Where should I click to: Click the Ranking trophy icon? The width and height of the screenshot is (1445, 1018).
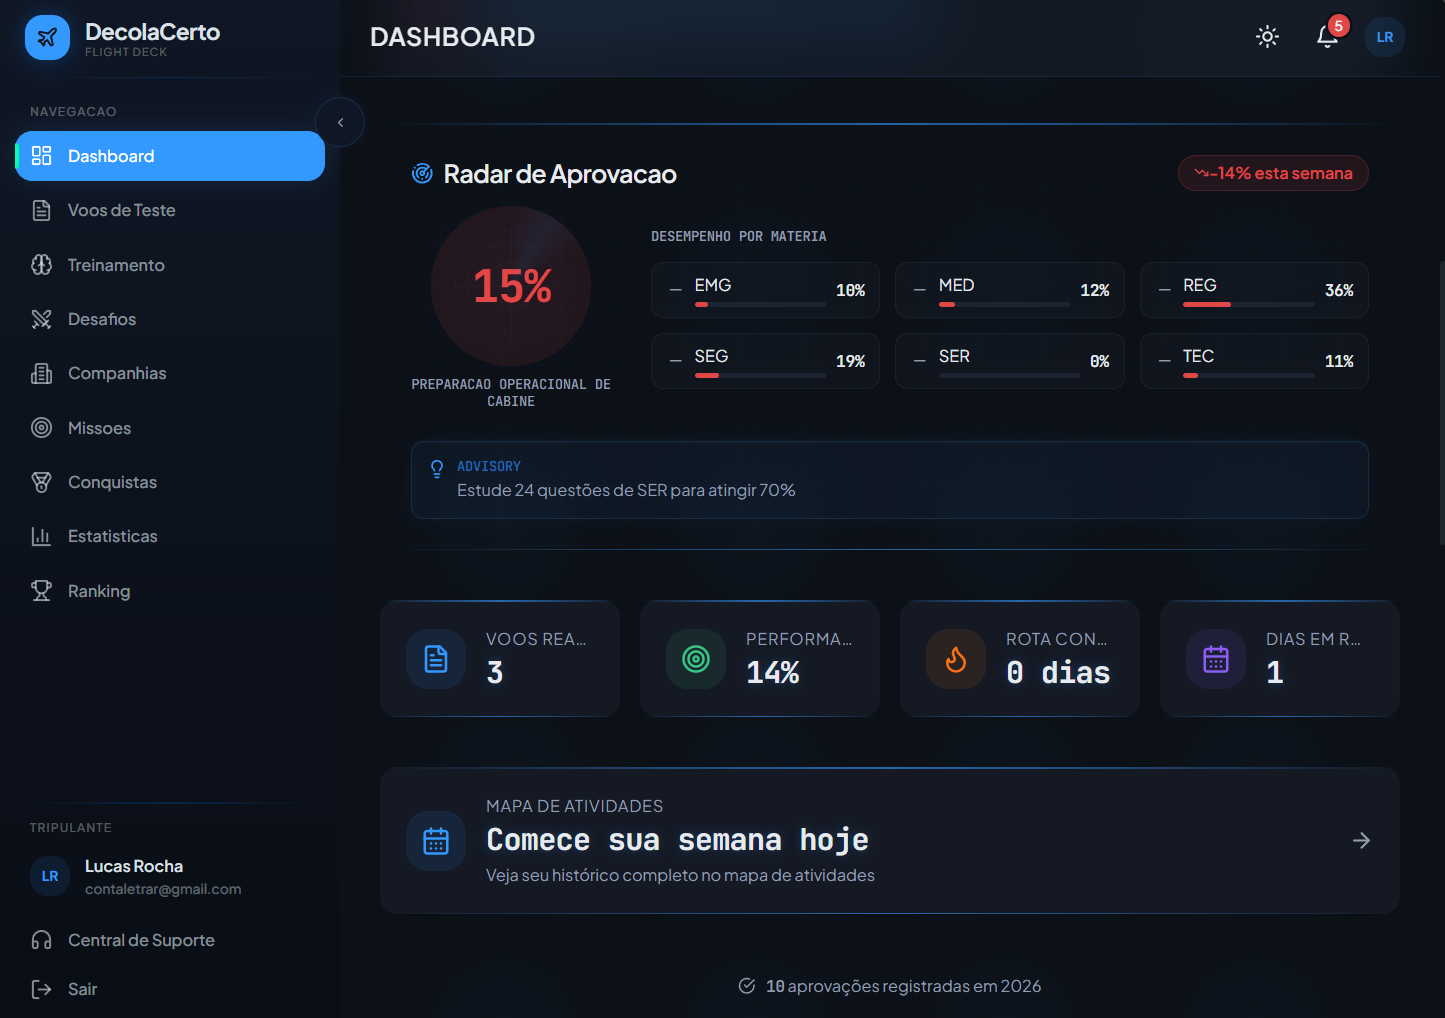(x=41, y=591)
